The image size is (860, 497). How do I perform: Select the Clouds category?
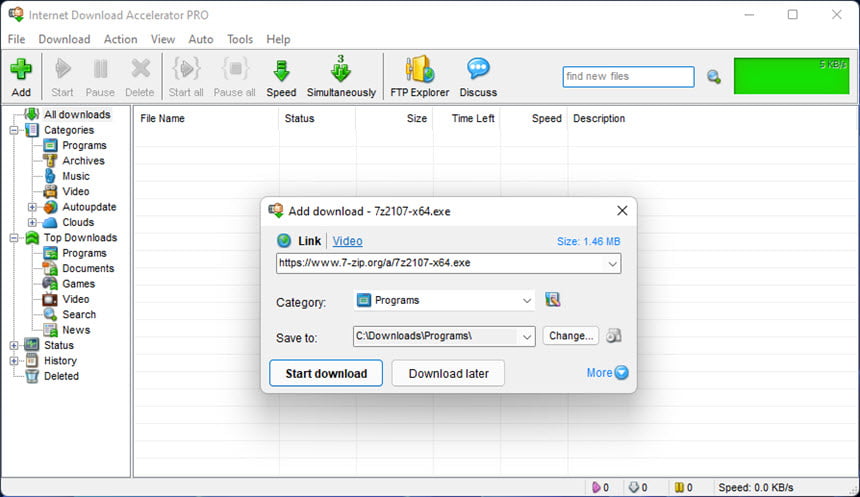[x=78, y=222]
